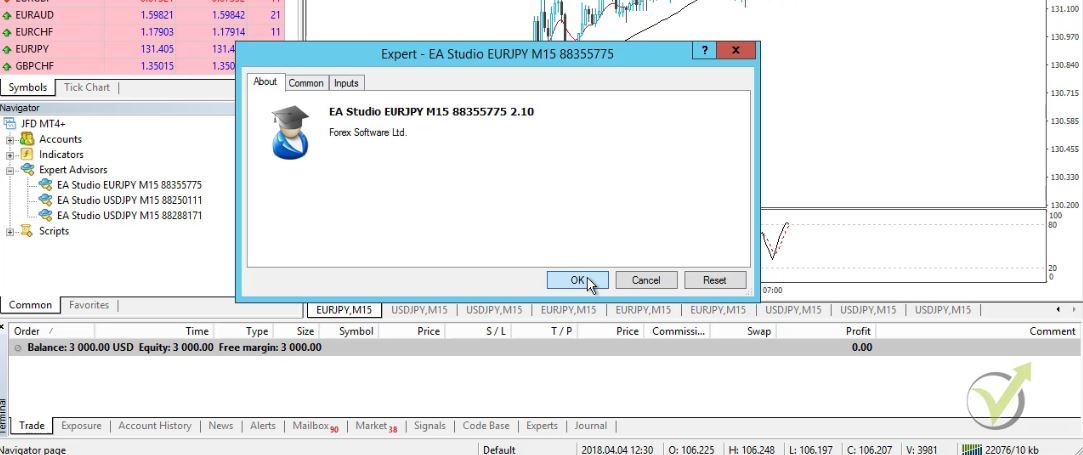Image resolution: width=1083 pixels, height=455 pixels.
Task: Click the Comment column header
Action: pos(977,331)
